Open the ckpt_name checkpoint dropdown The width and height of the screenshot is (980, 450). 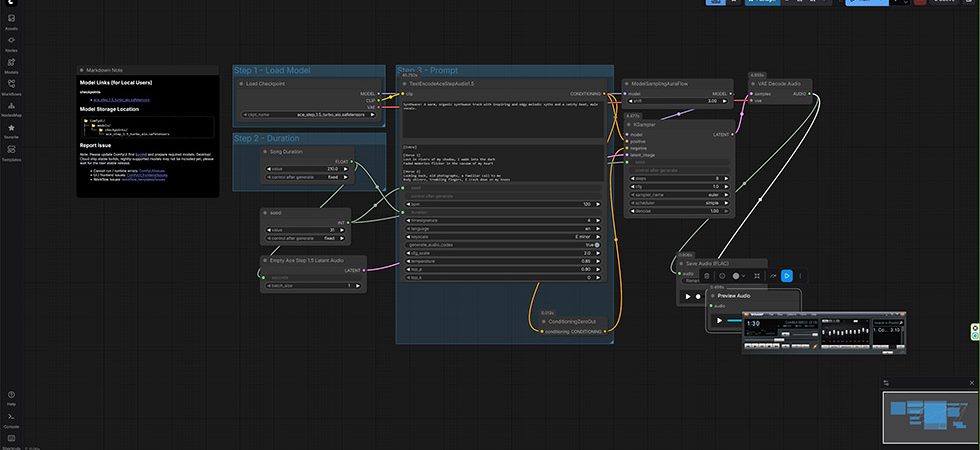pos(308,115)
